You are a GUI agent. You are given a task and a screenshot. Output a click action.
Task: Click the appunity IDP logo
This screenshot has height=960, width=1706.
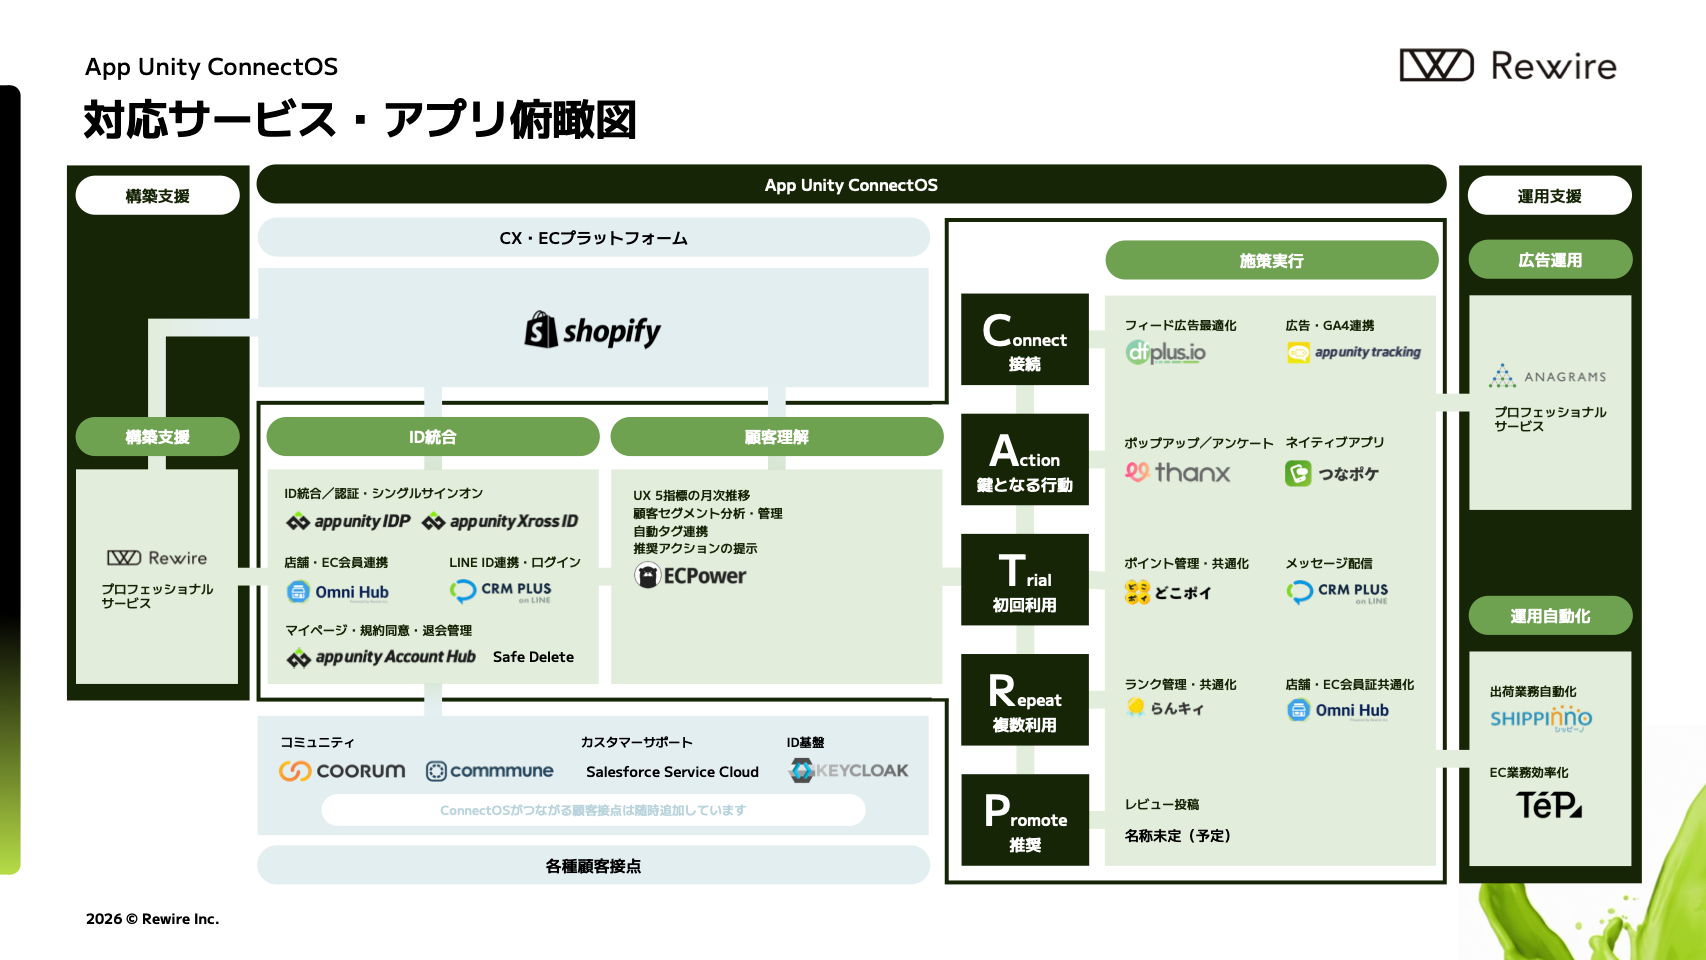(348, 521)
